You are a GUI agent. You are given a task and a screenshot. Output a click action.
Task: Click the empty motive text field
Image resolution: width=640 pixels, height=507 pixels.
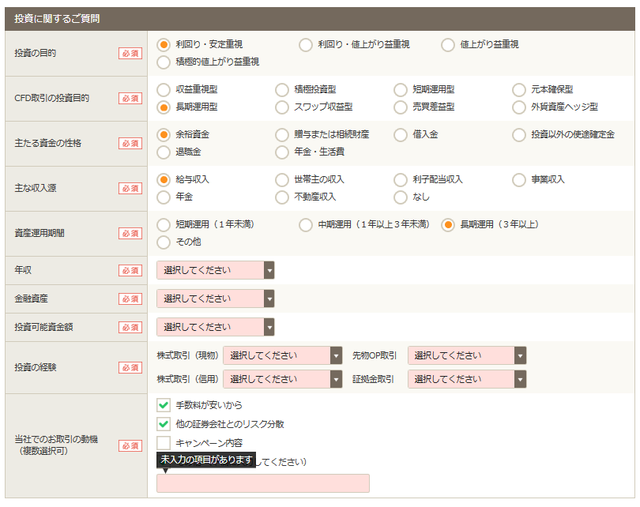tap(263, 483)
